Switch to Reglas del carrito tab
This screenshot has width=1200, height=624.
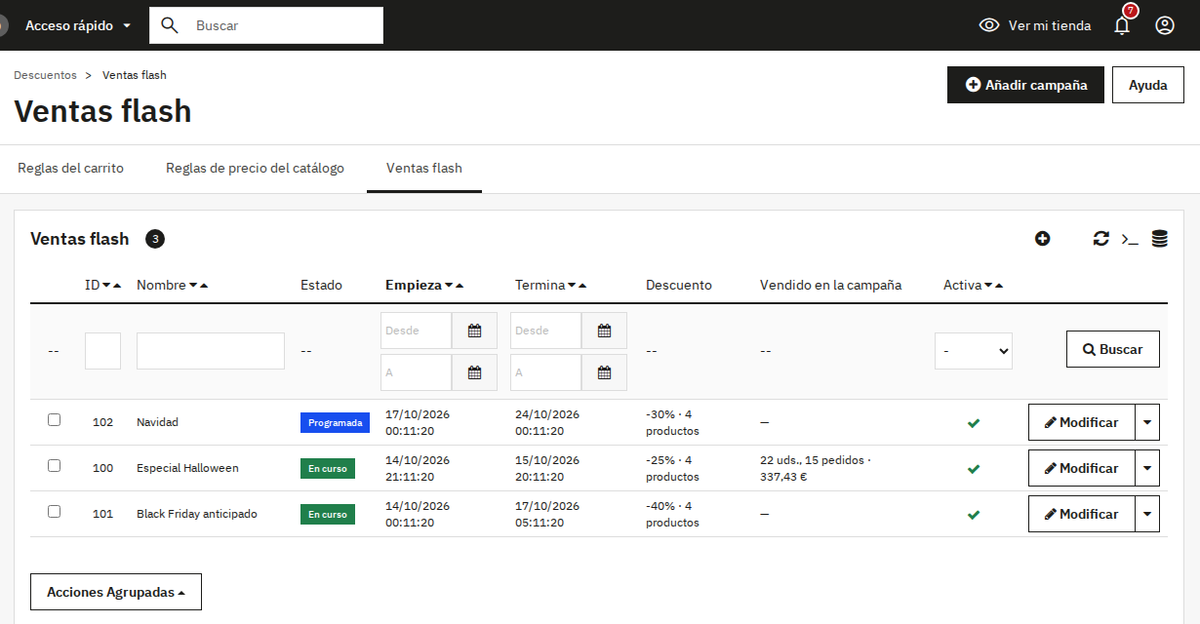tap(71, 168)
